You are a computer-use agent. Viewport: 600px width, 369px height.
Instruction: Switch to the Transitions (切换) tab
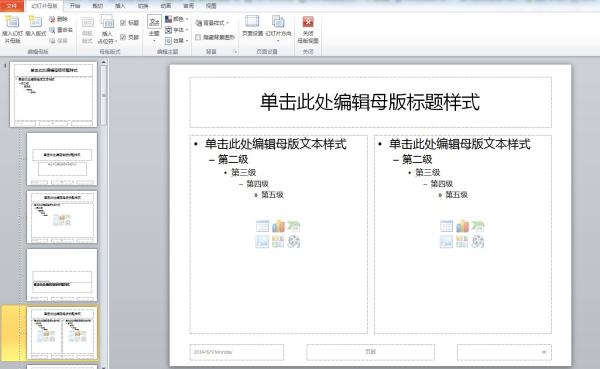click(x=143, y=6)
